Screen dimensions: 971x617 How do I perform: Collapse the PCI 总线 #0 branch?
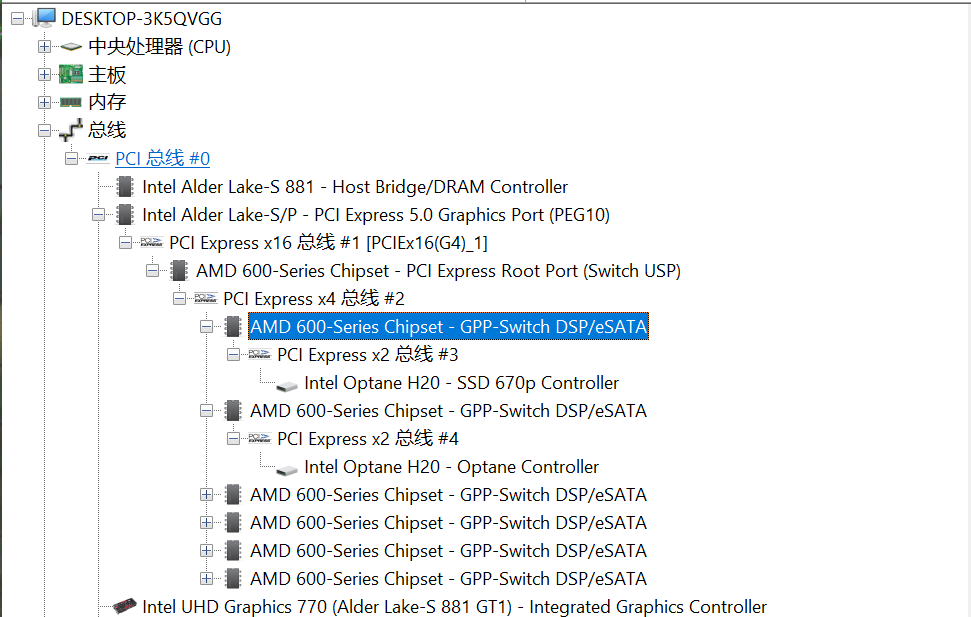(72, 159)
